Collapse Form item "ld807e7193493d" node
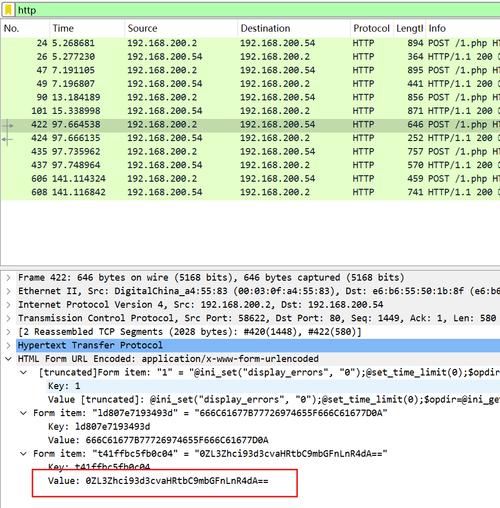Viewport: 500px width, 508px height. [x=23, y=413]
